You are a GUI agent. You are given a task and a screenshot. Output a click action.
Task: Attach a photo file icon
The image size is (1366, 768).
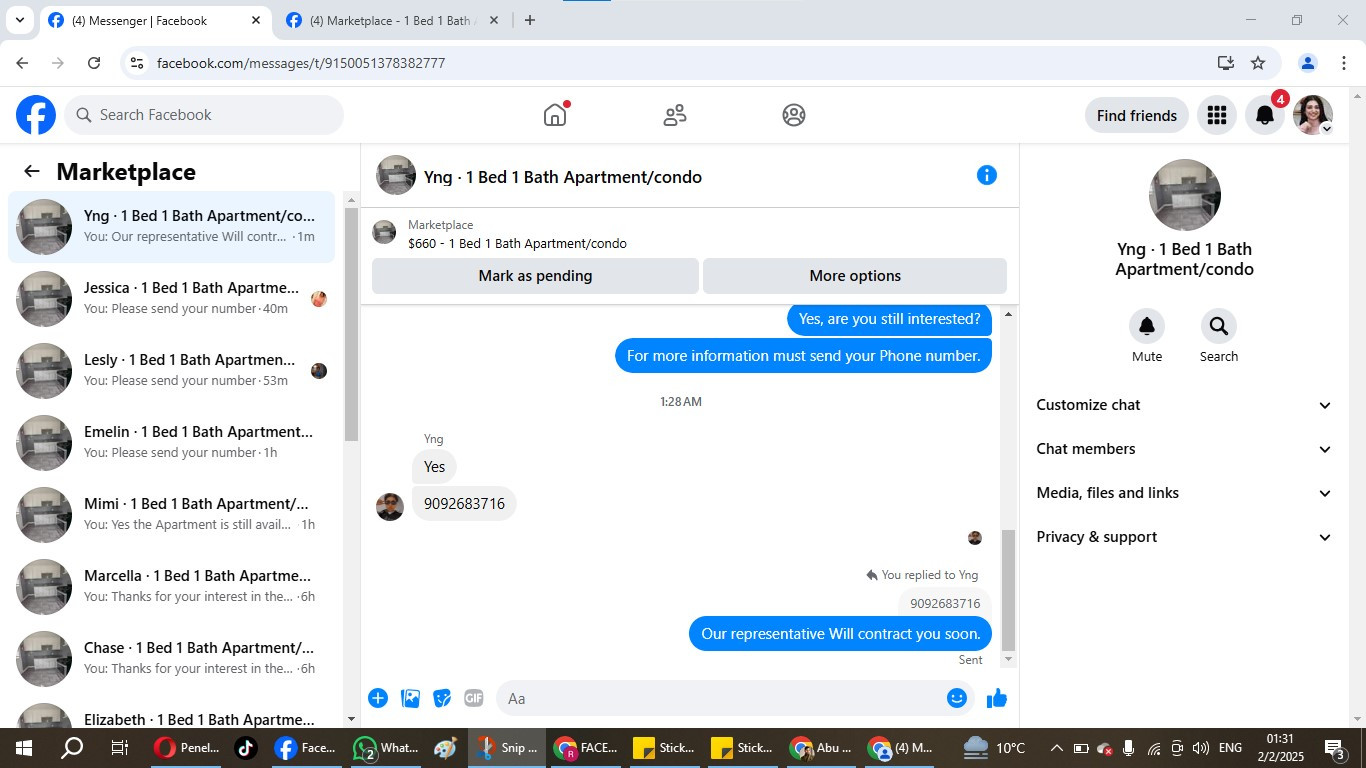pyautogui.click(x=410, y=698)
